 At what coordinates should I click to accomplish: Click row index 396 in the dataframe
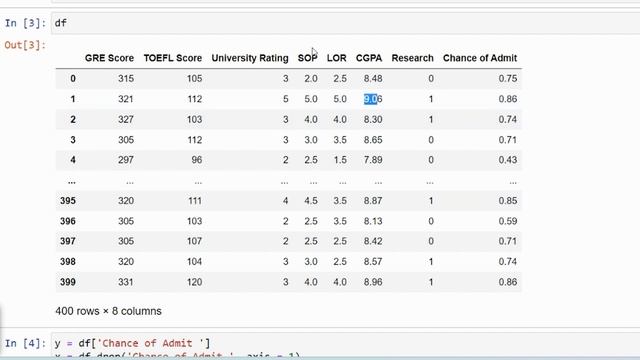click(68, 221)
